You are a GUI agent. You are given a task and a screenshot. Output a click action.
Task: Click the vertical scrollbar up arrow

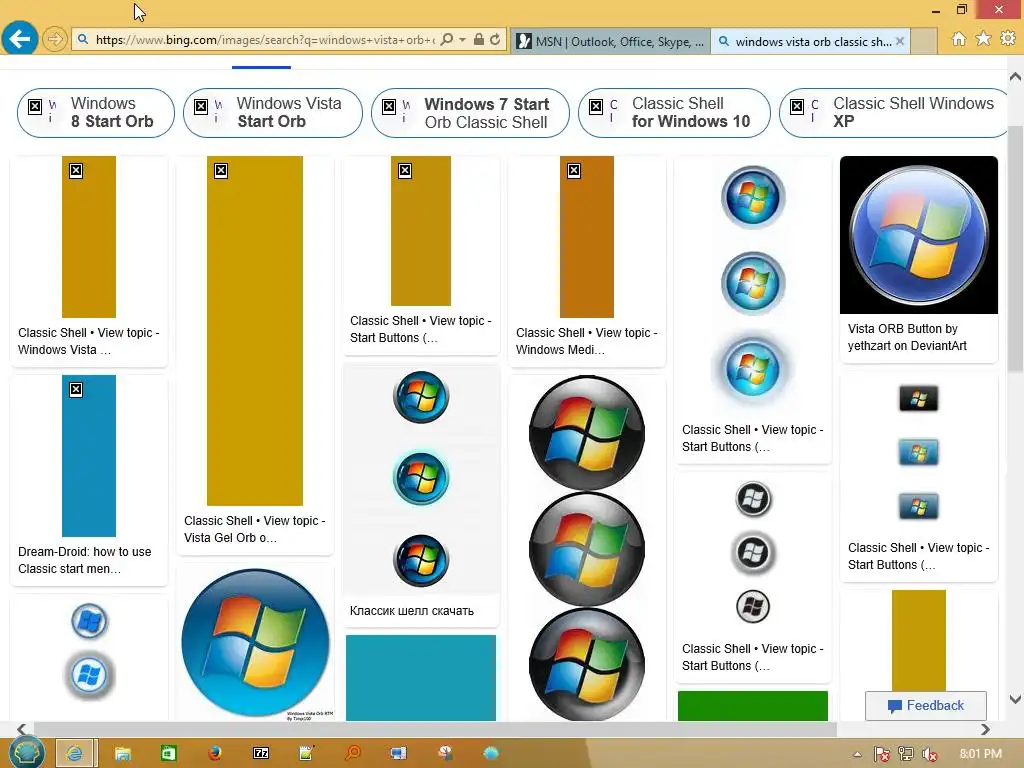1016,77
